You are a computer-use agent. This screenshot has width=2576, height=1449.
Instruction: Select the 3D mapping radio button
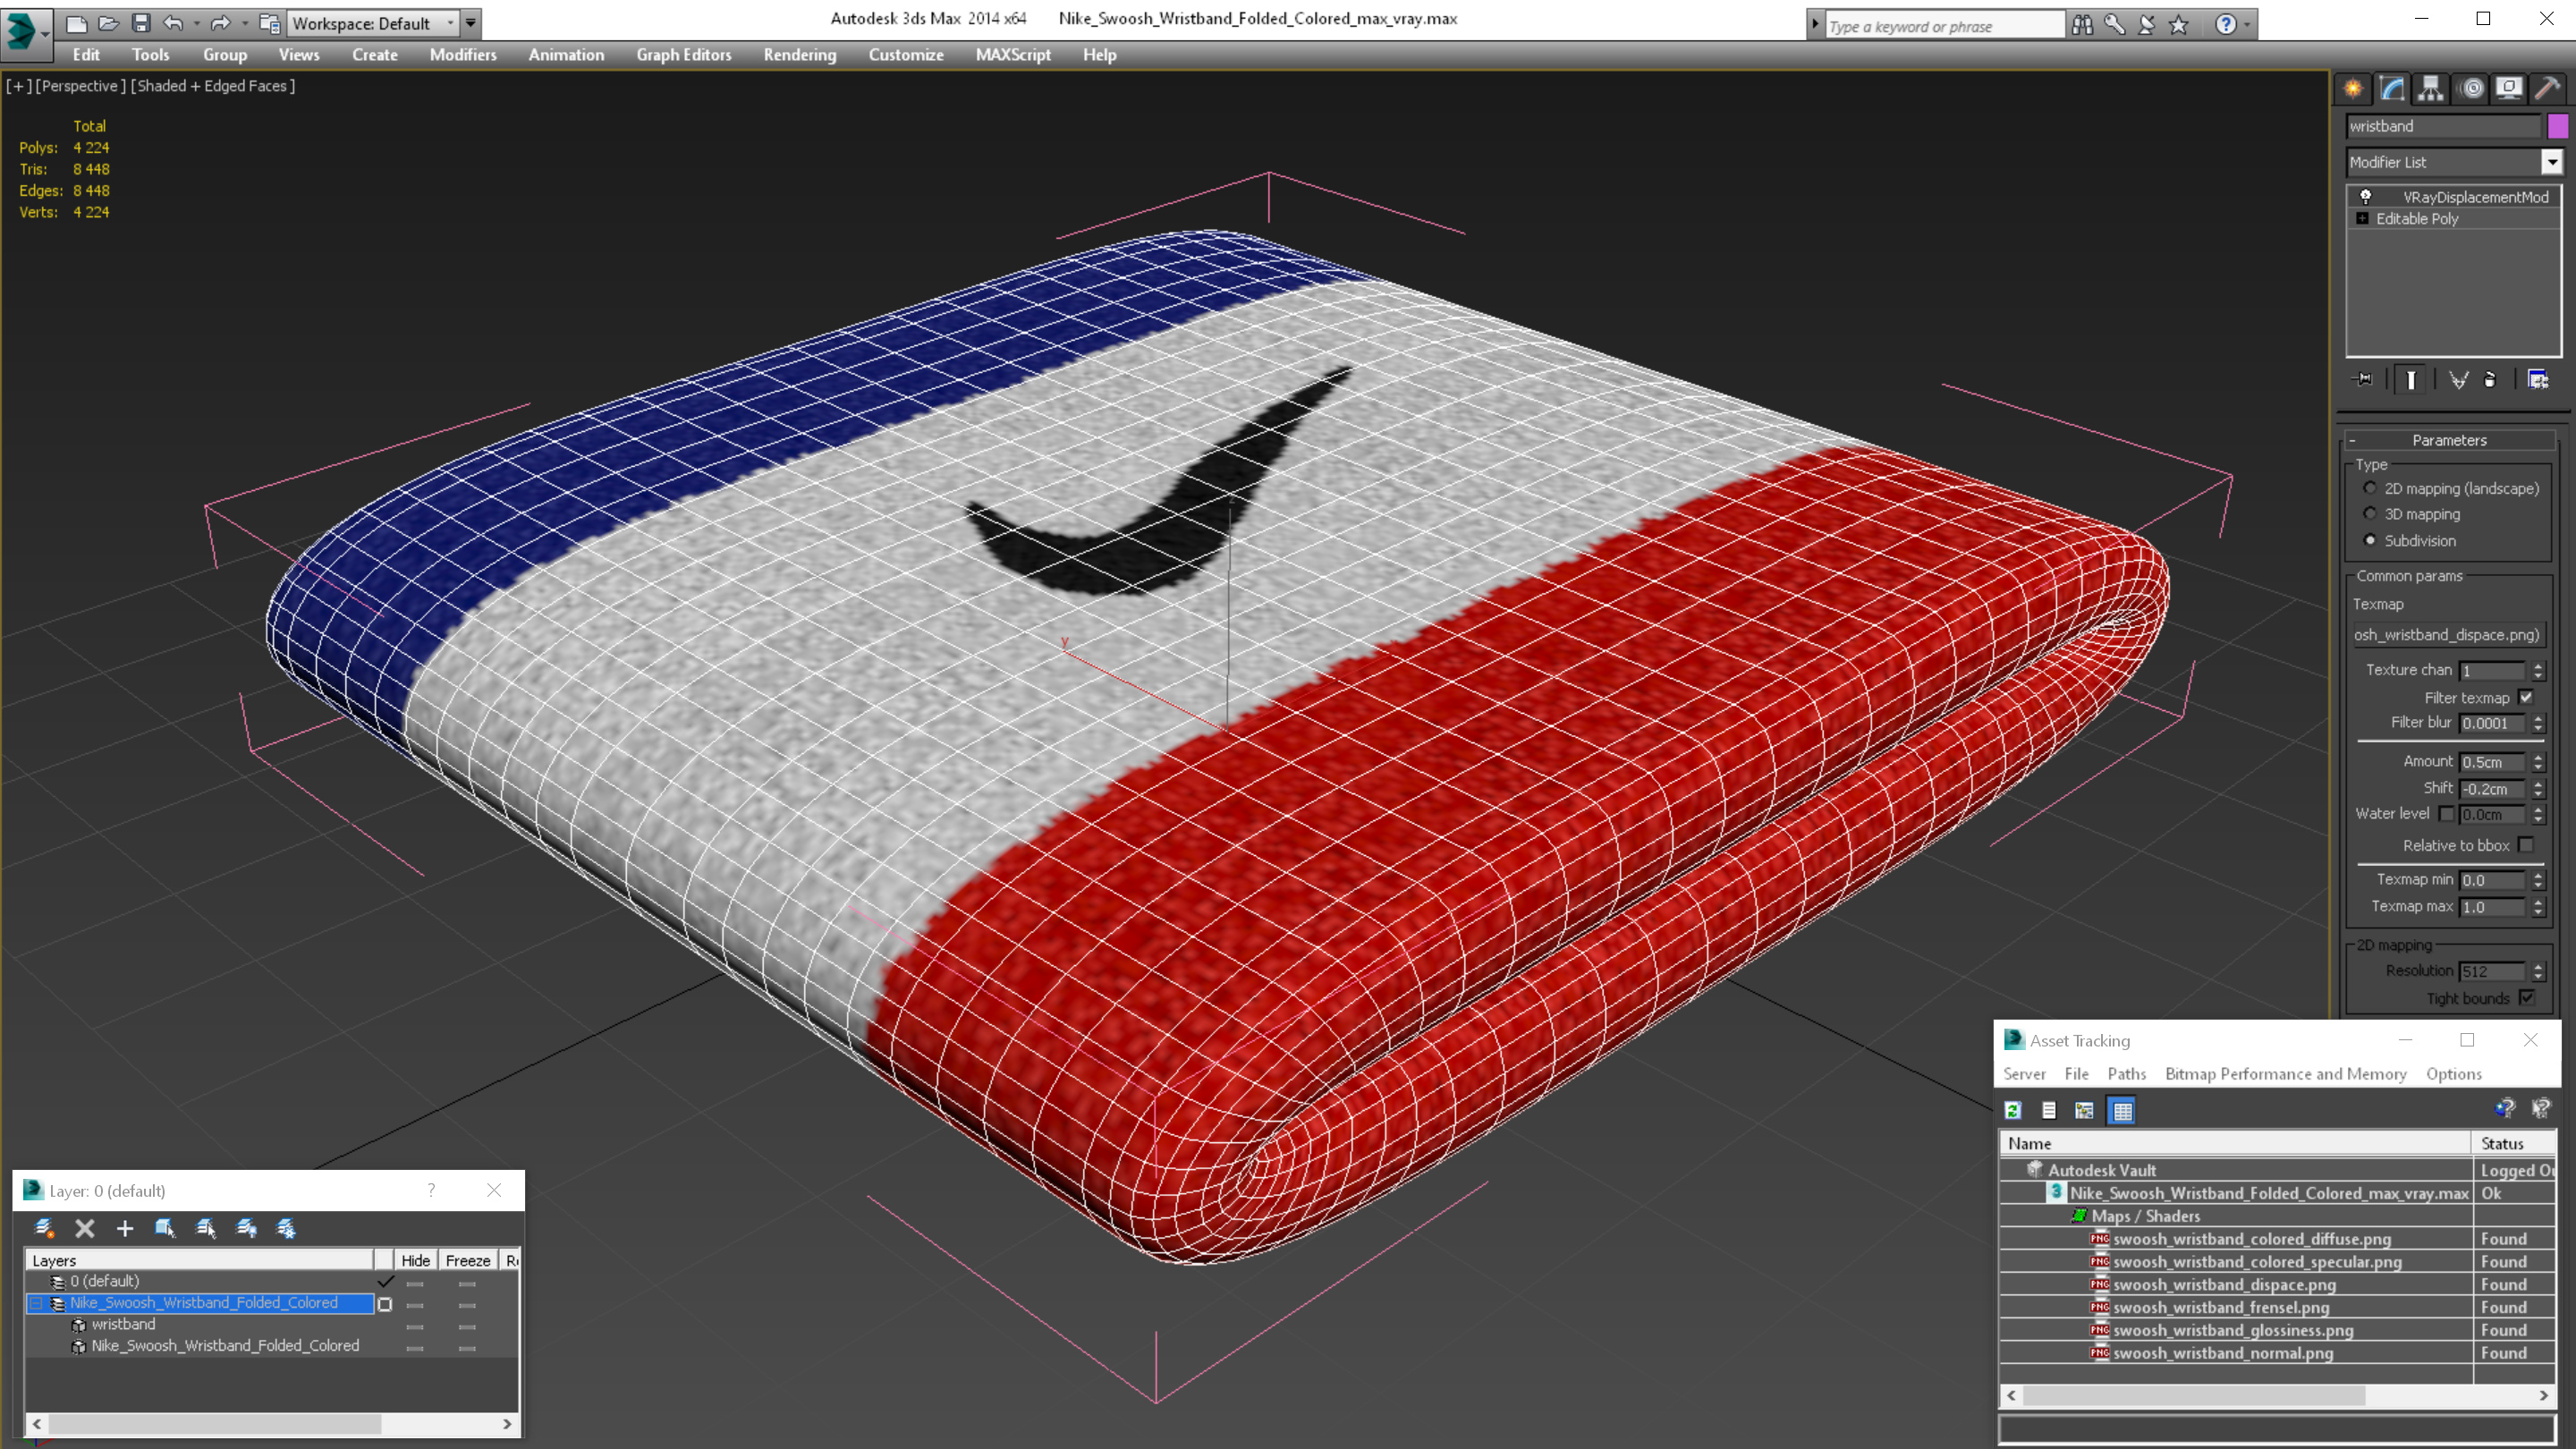[x=2370, y=513]
